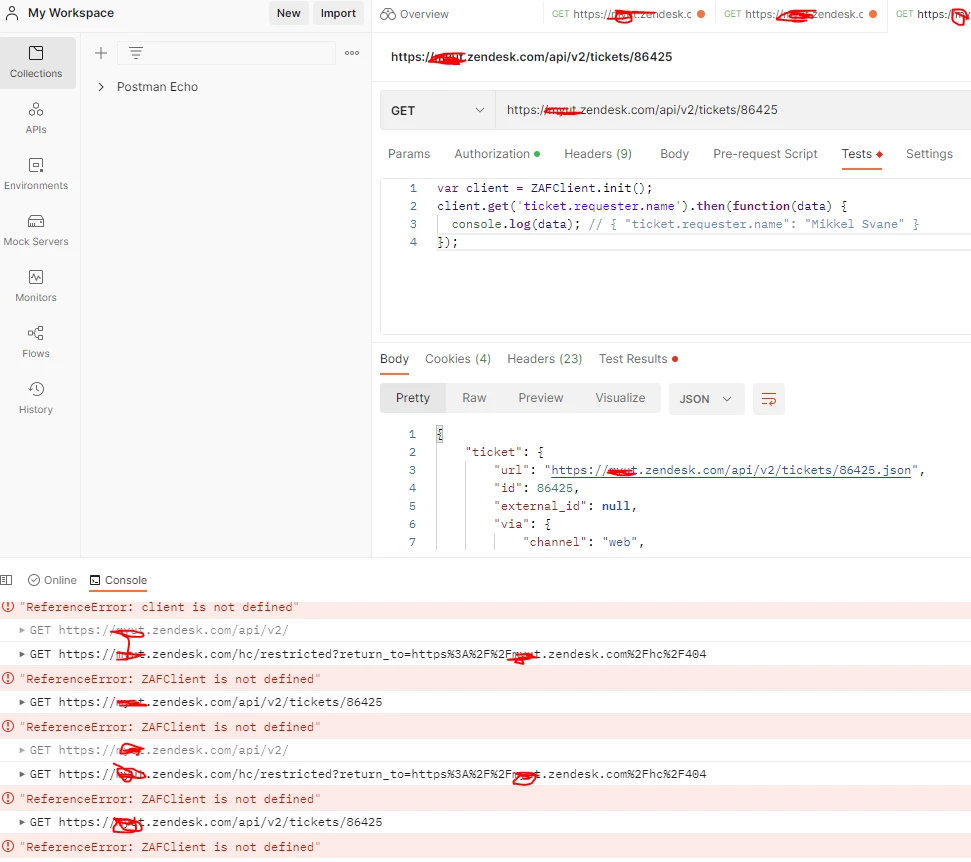
Task: Click the Online status check icon
Action: coord(34,580)
